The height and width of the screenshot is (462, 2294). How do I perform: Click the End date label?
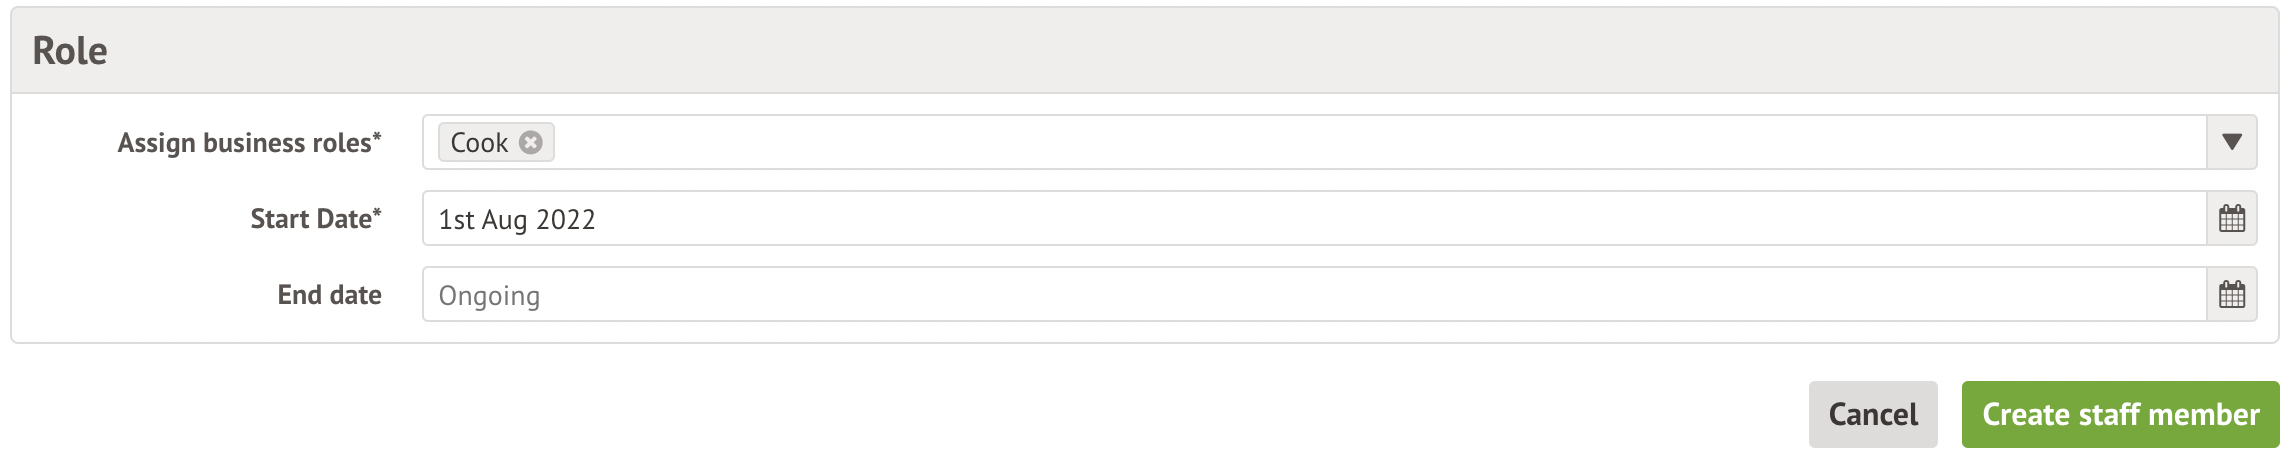pyautogui.click(x=329, y=295)
